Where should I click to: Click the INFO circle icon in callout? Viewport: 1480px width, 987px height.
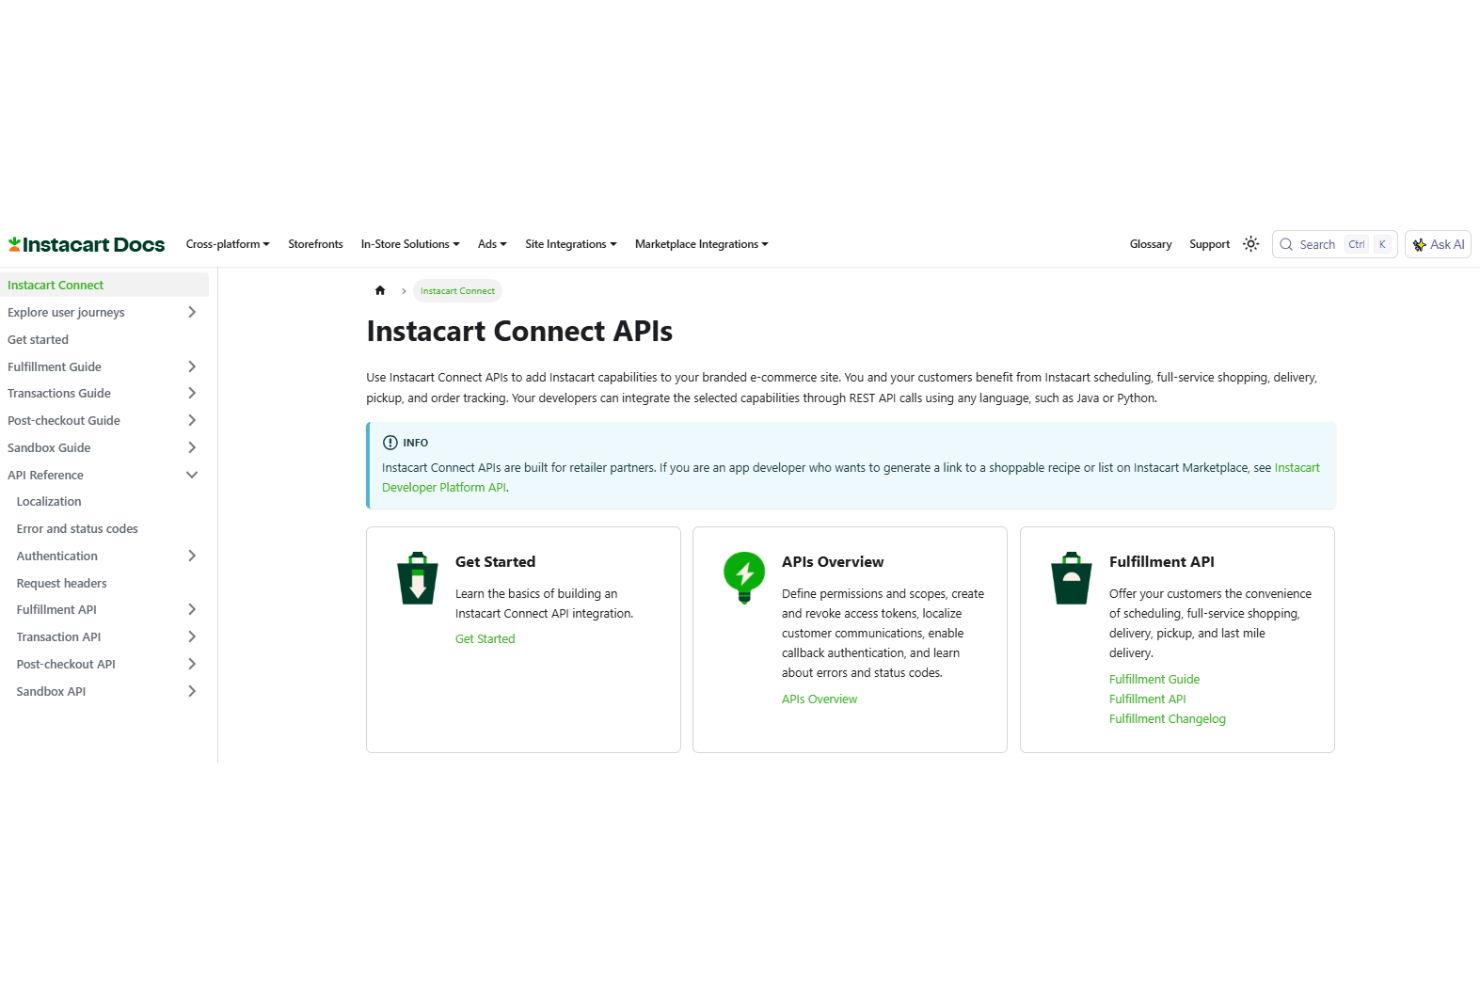[x=390, y=442]
